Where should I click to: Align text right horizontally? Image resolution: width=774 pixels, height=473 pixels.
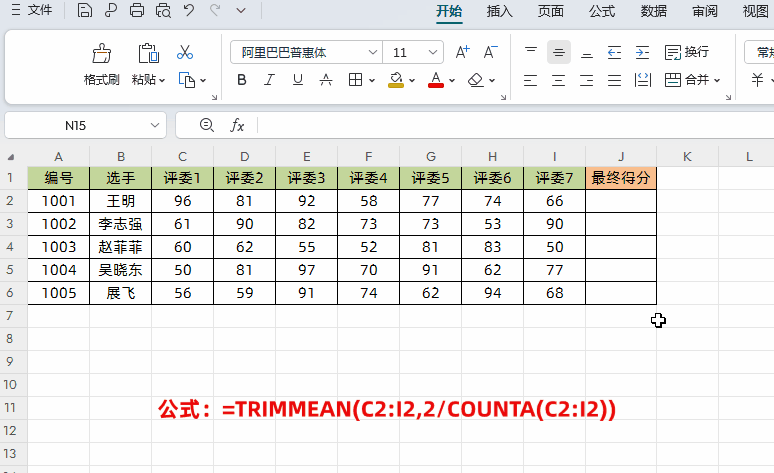coord(586,79)
